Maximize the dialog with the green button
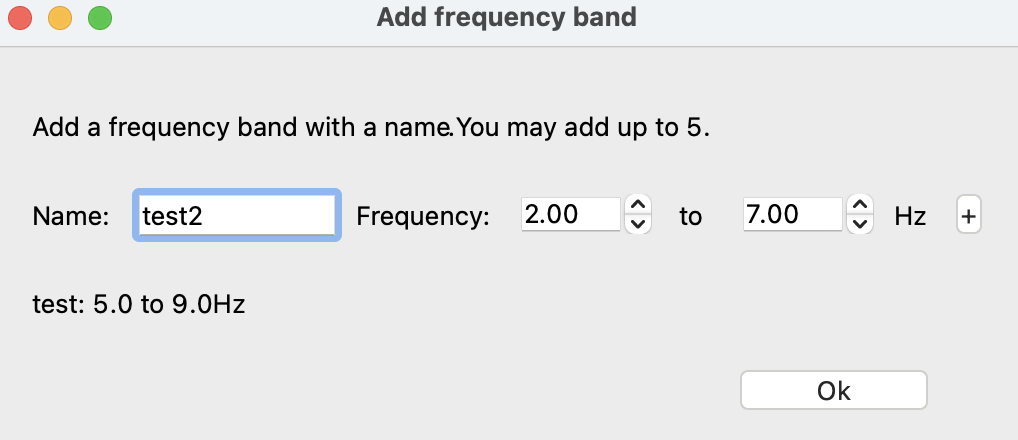The height and width of the screenshot is (440, 1018). pos(99,18)
